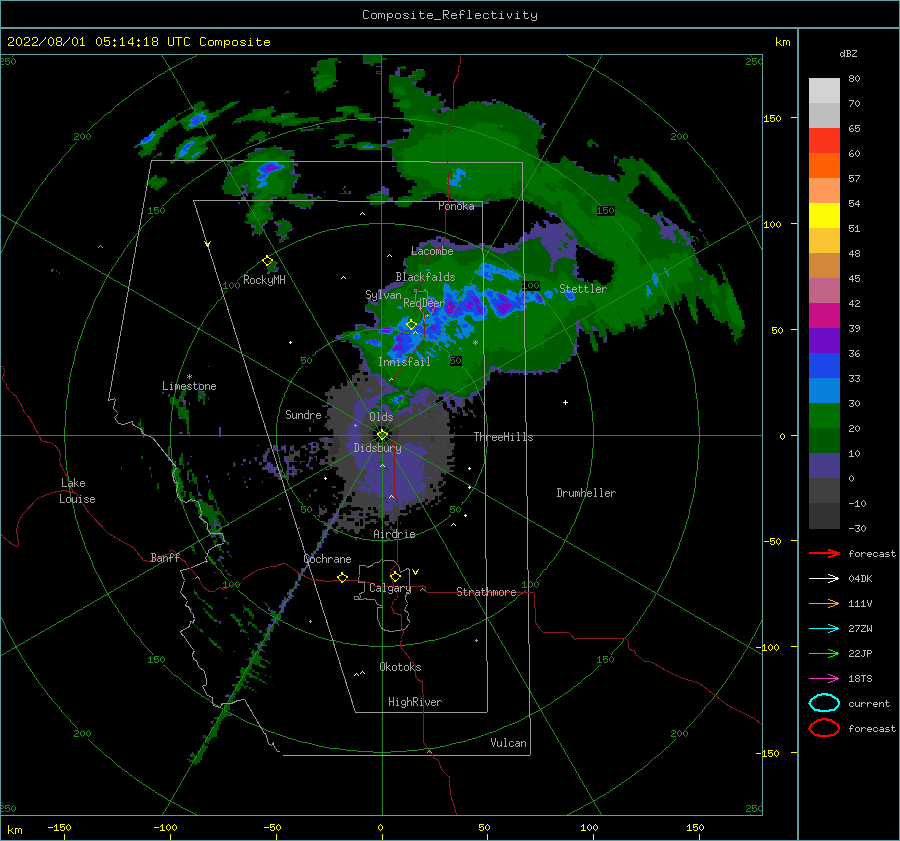Screen dimensions: 900x841
Task: Click the magenta 18TS arrow legend icon
Action: tap(824, 679)
